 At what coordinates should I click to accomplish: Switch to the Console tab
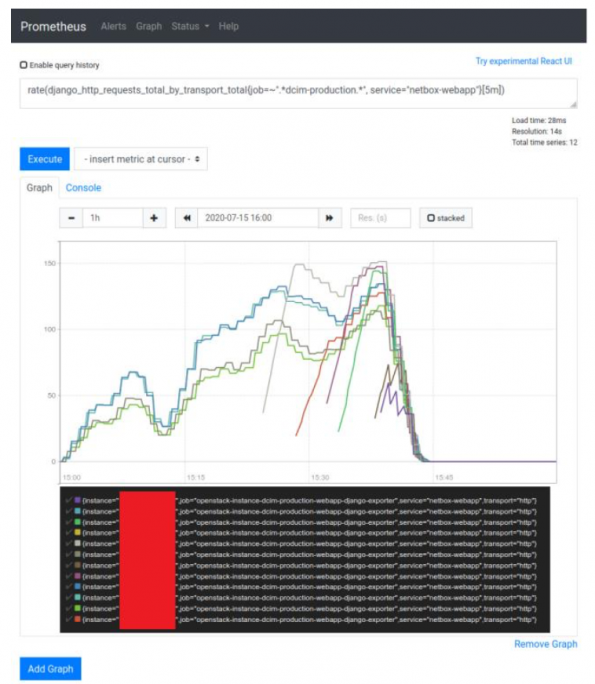(83, 188)
